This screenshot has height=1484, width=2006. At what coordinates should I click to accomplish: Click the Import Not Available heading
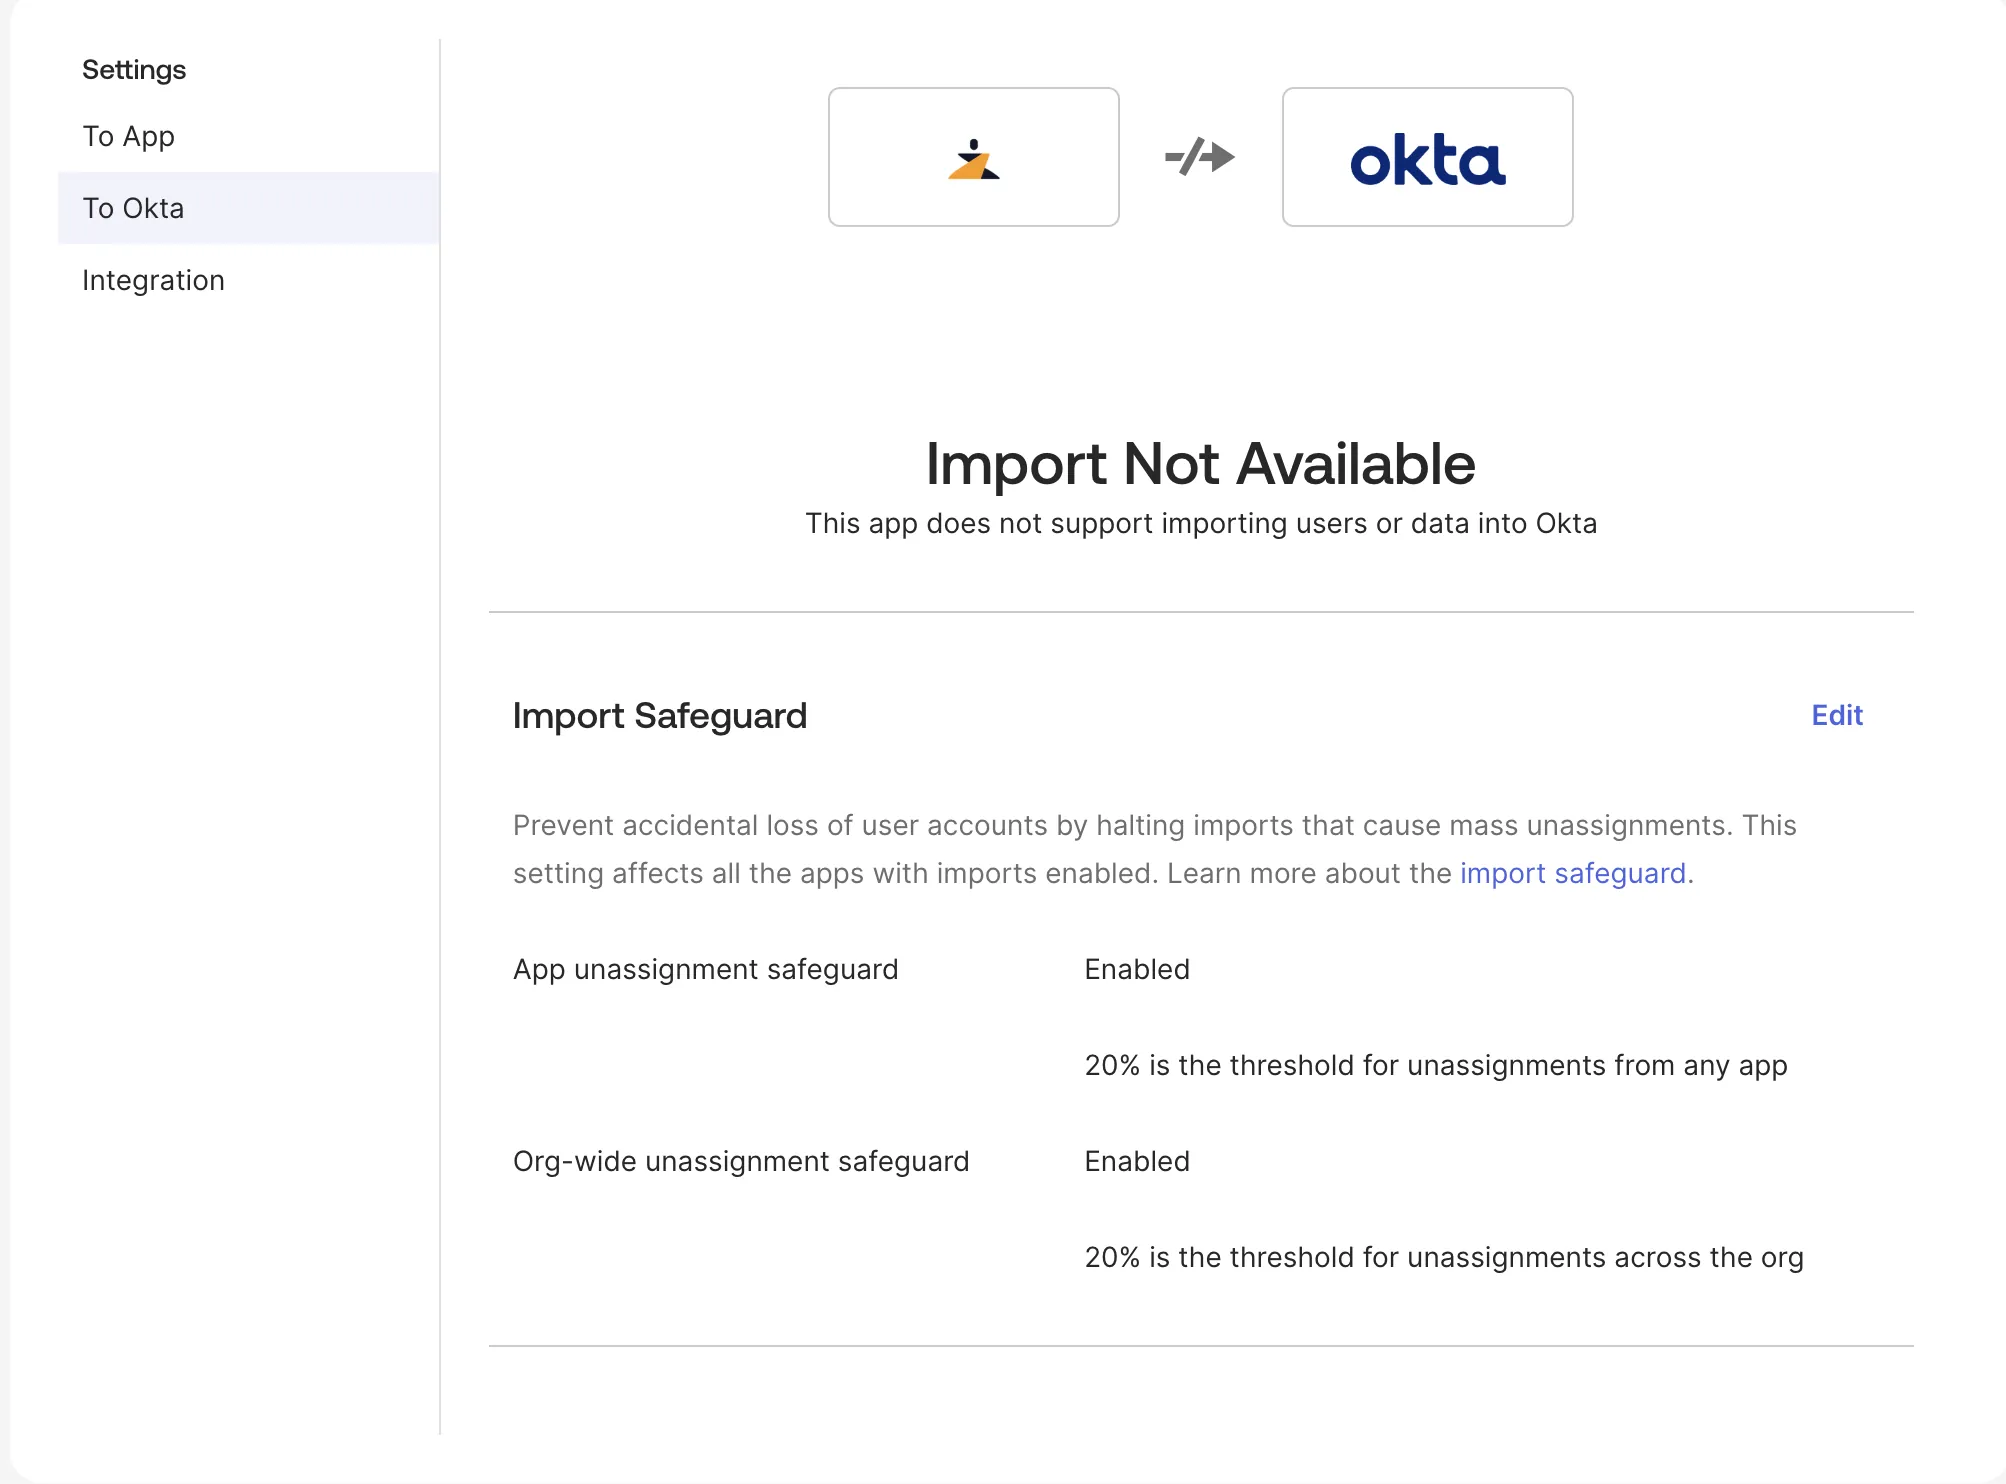pos(1200,464)
